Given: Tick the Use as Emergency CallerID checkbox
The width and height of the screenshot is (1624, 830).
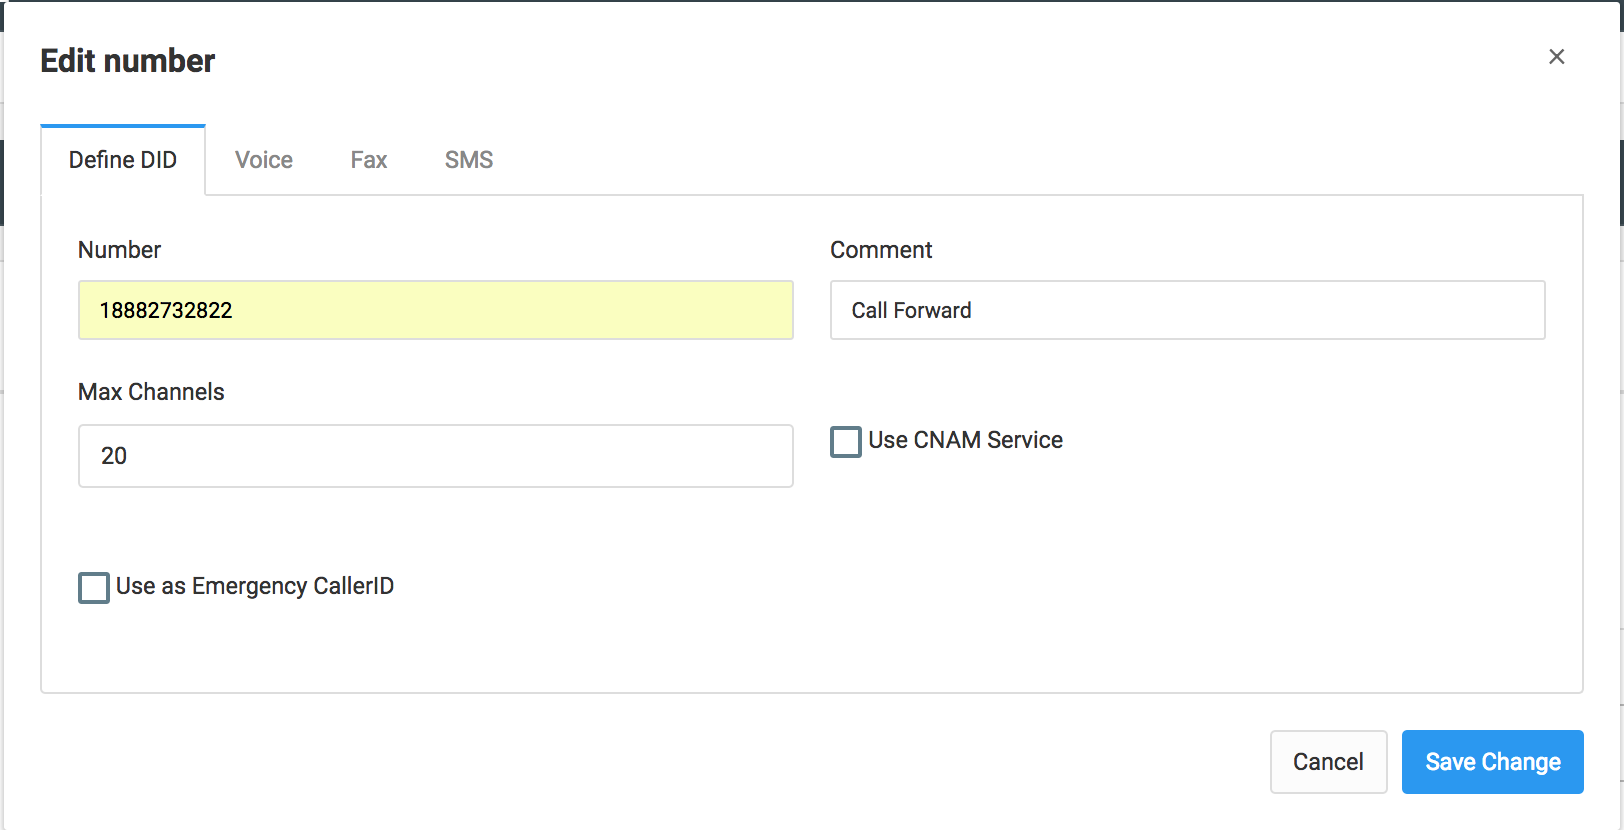Looking at the screenshot, I should 94,587.
